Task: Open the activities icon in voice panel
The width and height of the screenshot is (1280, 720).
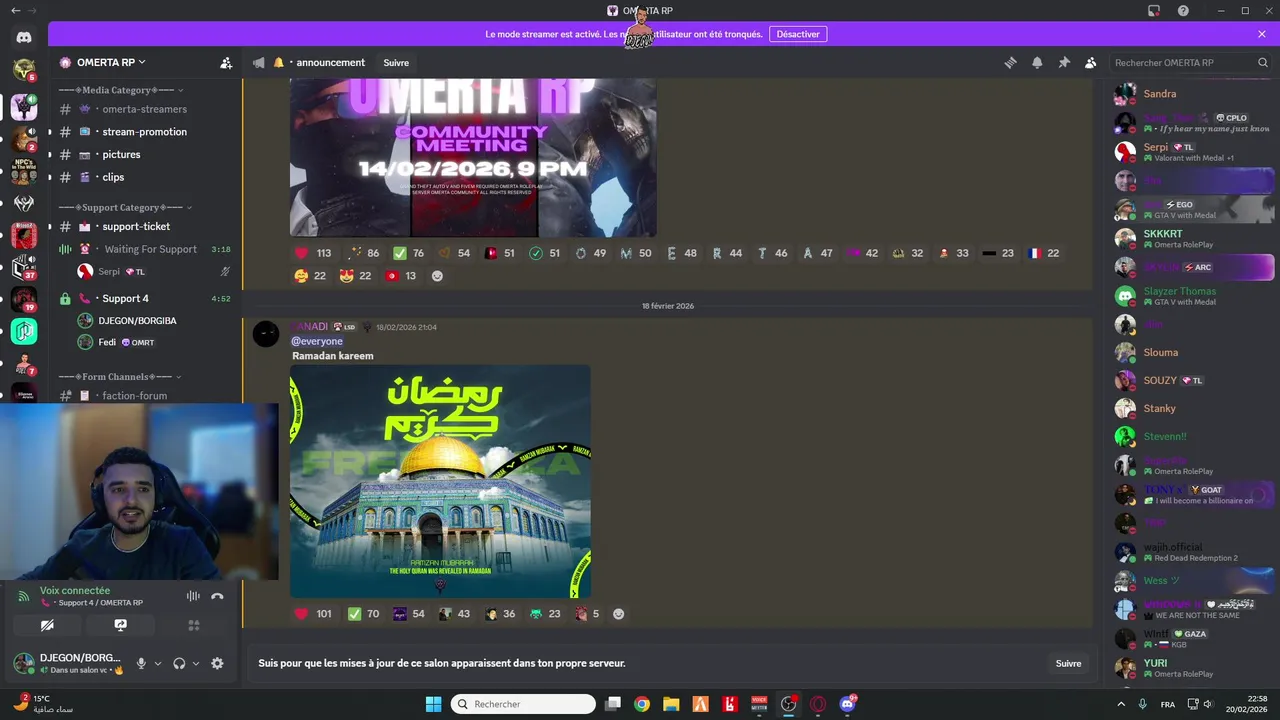Action: point(194,625)
